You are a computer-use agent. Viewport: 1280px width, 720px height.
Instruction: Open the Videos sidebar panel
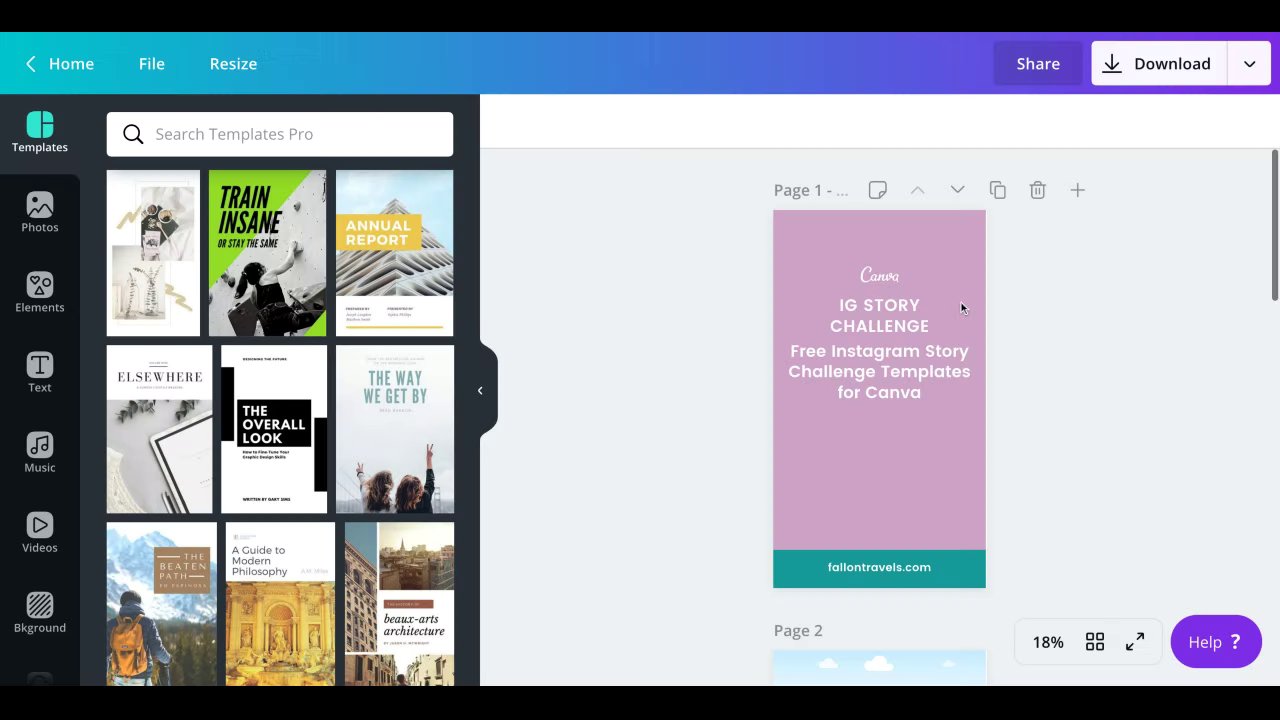pos(40,534)
